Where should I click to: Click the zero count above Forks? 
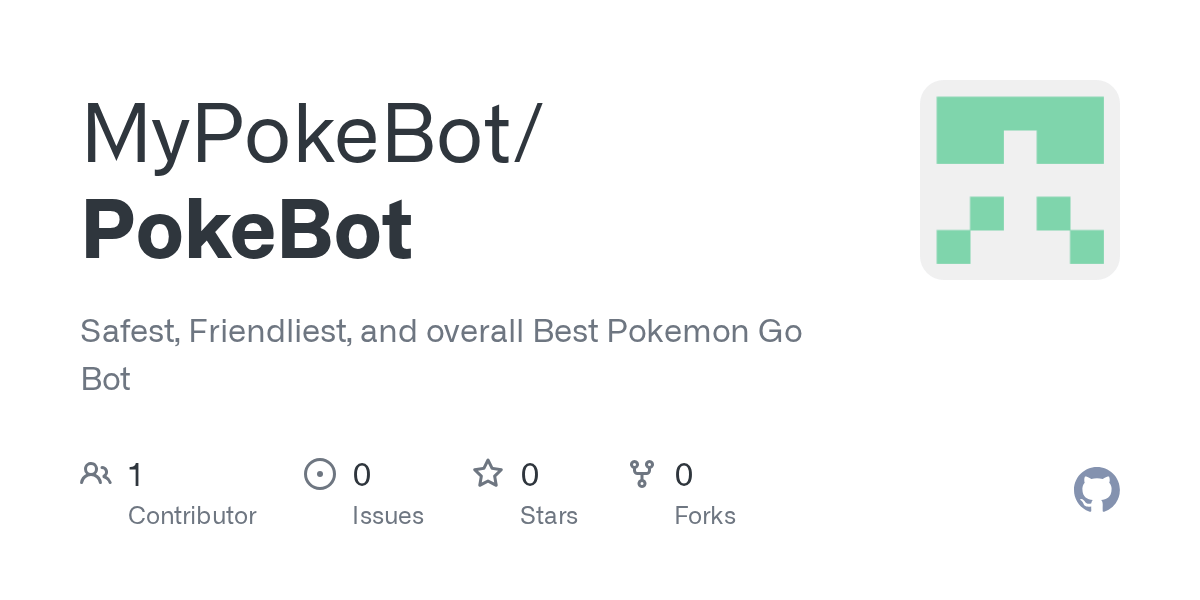point(684,474)
